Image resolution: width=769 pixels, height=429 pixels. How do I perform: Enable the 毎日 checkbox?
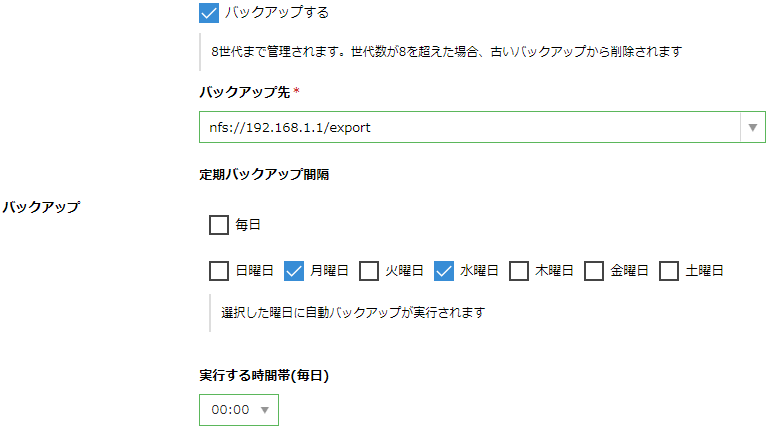pos(219,225)
